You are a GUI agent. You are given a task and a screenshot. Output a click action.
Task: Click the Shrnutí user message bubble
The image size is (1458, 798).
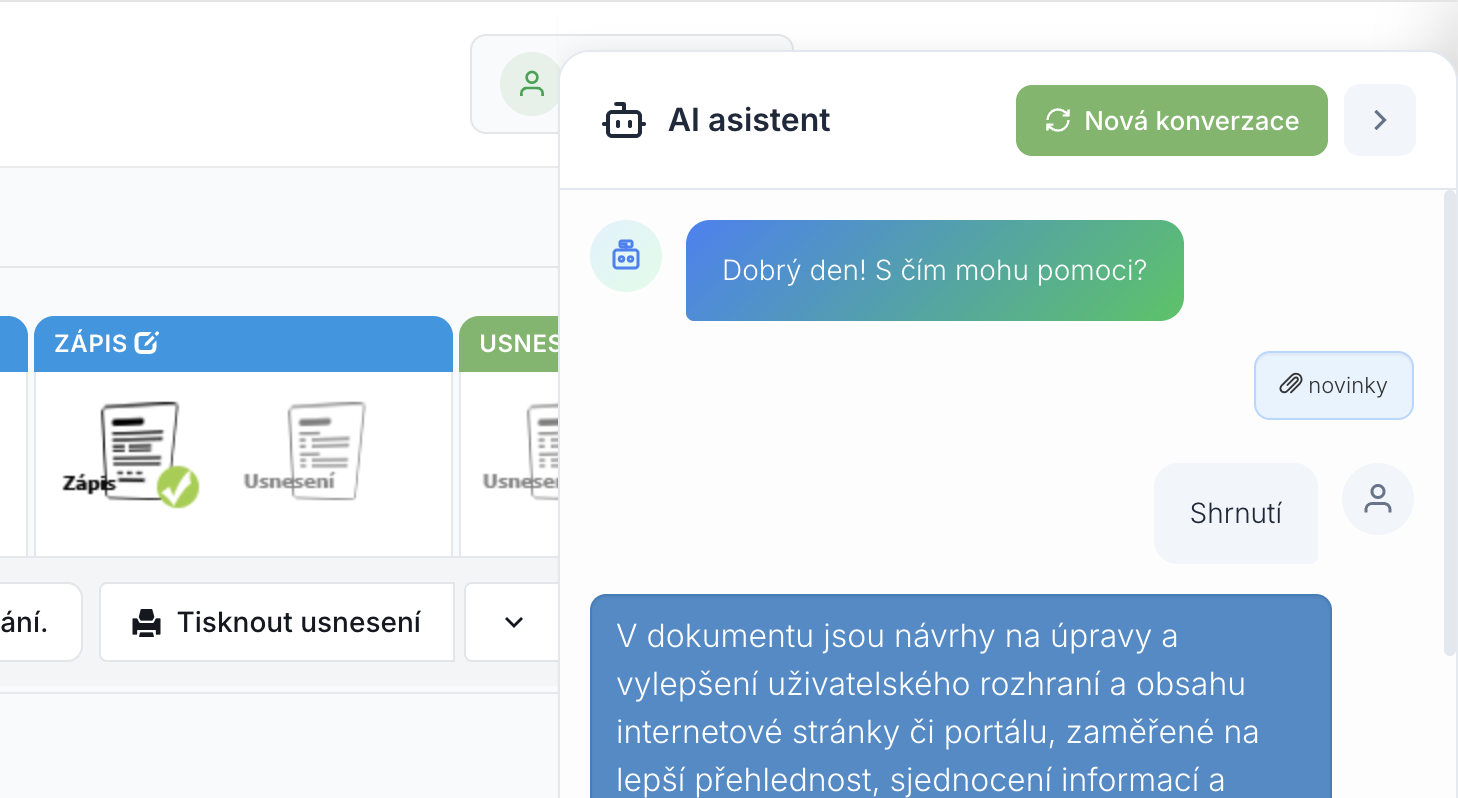1236,514
